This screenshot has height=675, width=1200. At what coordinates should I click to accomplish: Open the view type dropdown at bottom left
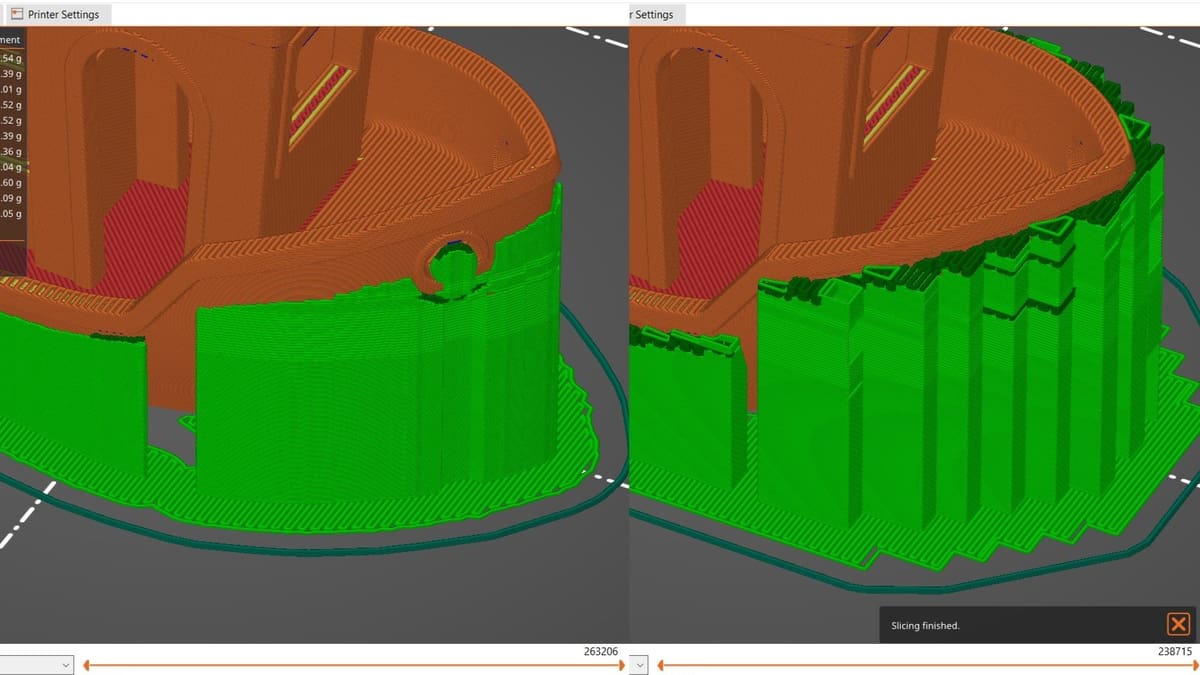37,664
